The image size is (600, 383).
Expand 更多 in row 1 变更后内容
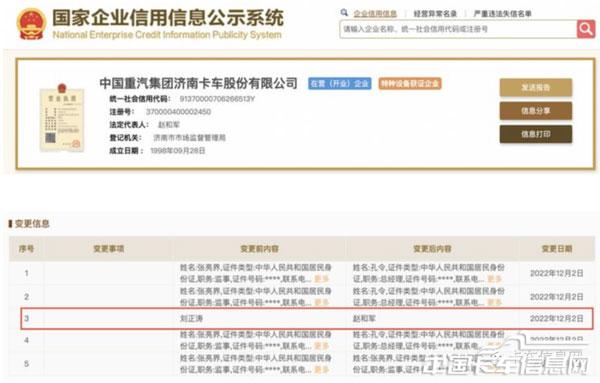click(494, 279)
